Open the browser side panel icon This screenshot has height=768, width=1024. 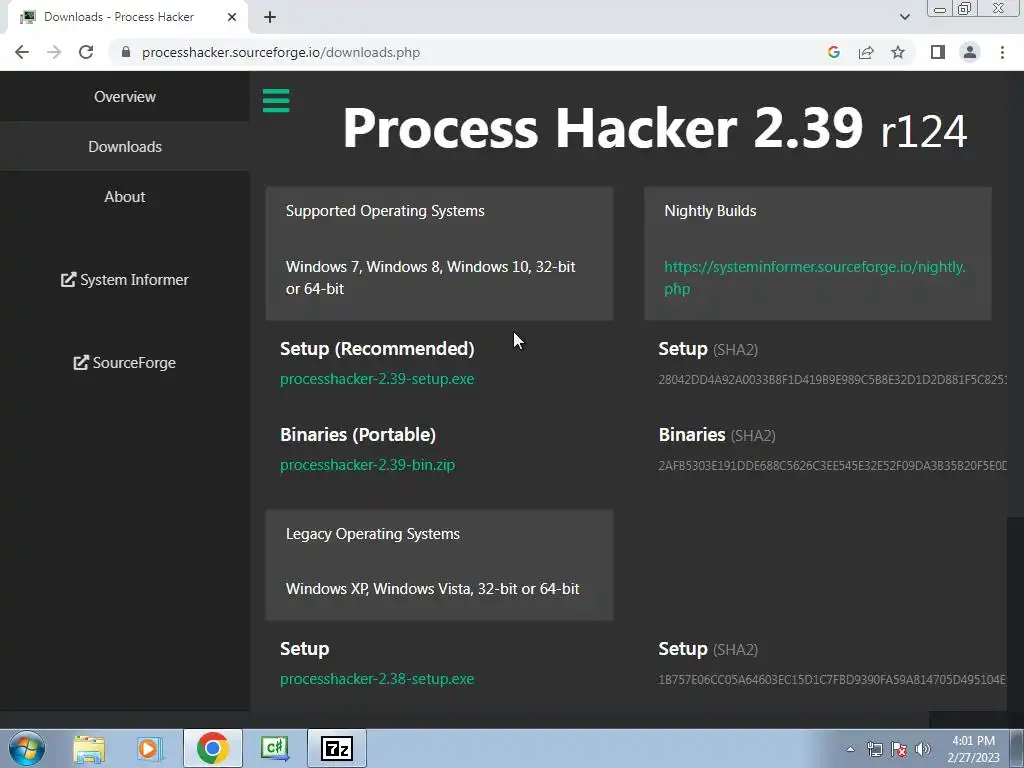point(938,52)
